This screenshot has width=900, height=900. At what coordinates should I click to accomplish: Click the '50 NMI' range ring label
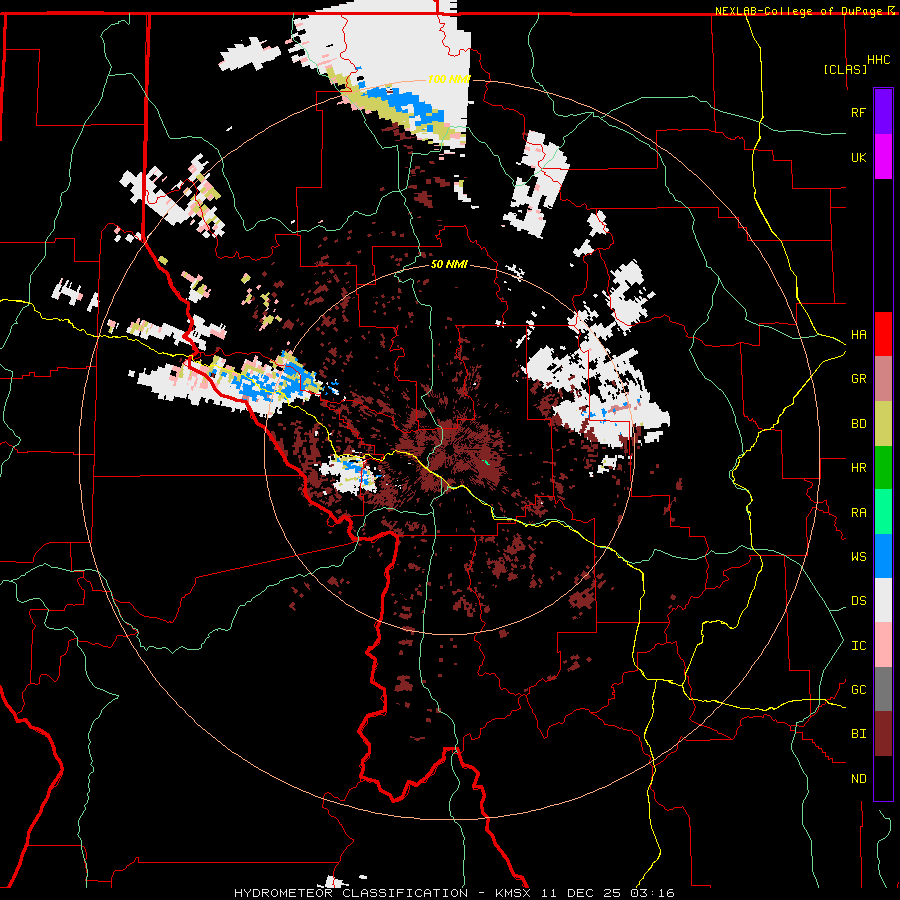(449, 264)
